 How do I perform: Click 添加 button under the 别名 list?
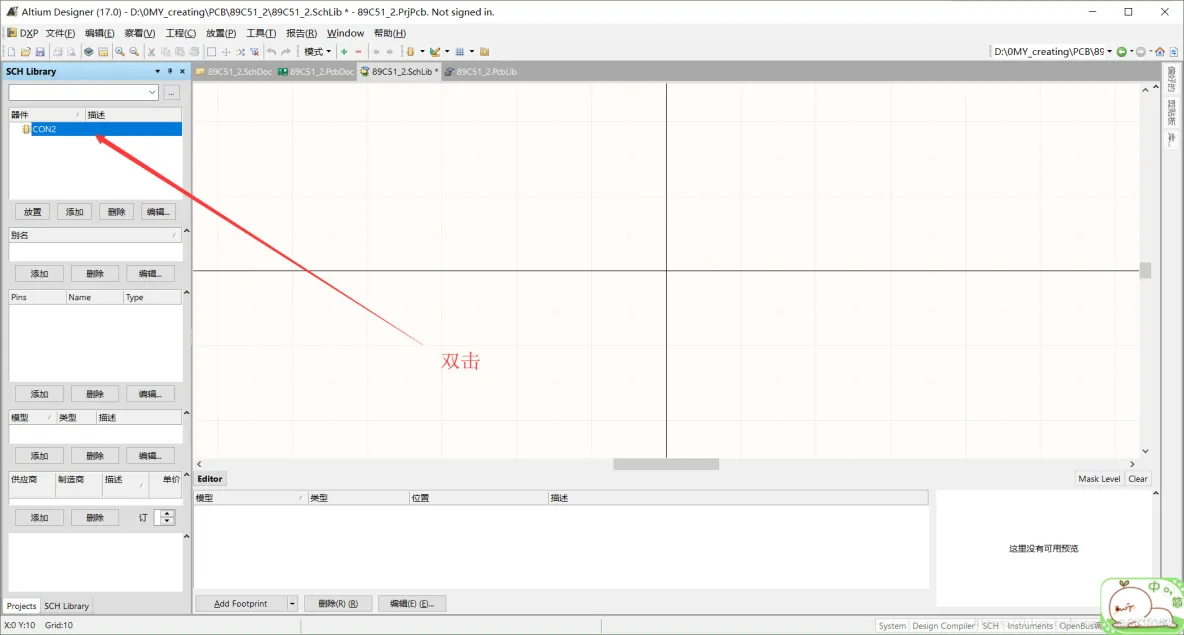39,273
